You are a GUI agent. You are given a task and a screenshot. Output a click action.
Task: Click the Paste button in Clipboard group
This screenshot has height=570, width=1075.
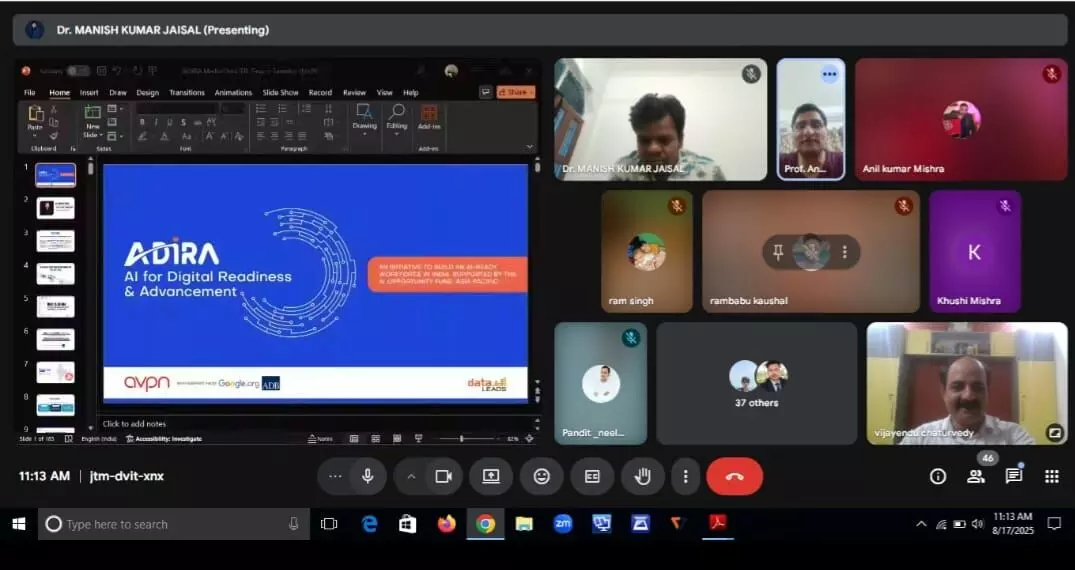coord(35,119)
